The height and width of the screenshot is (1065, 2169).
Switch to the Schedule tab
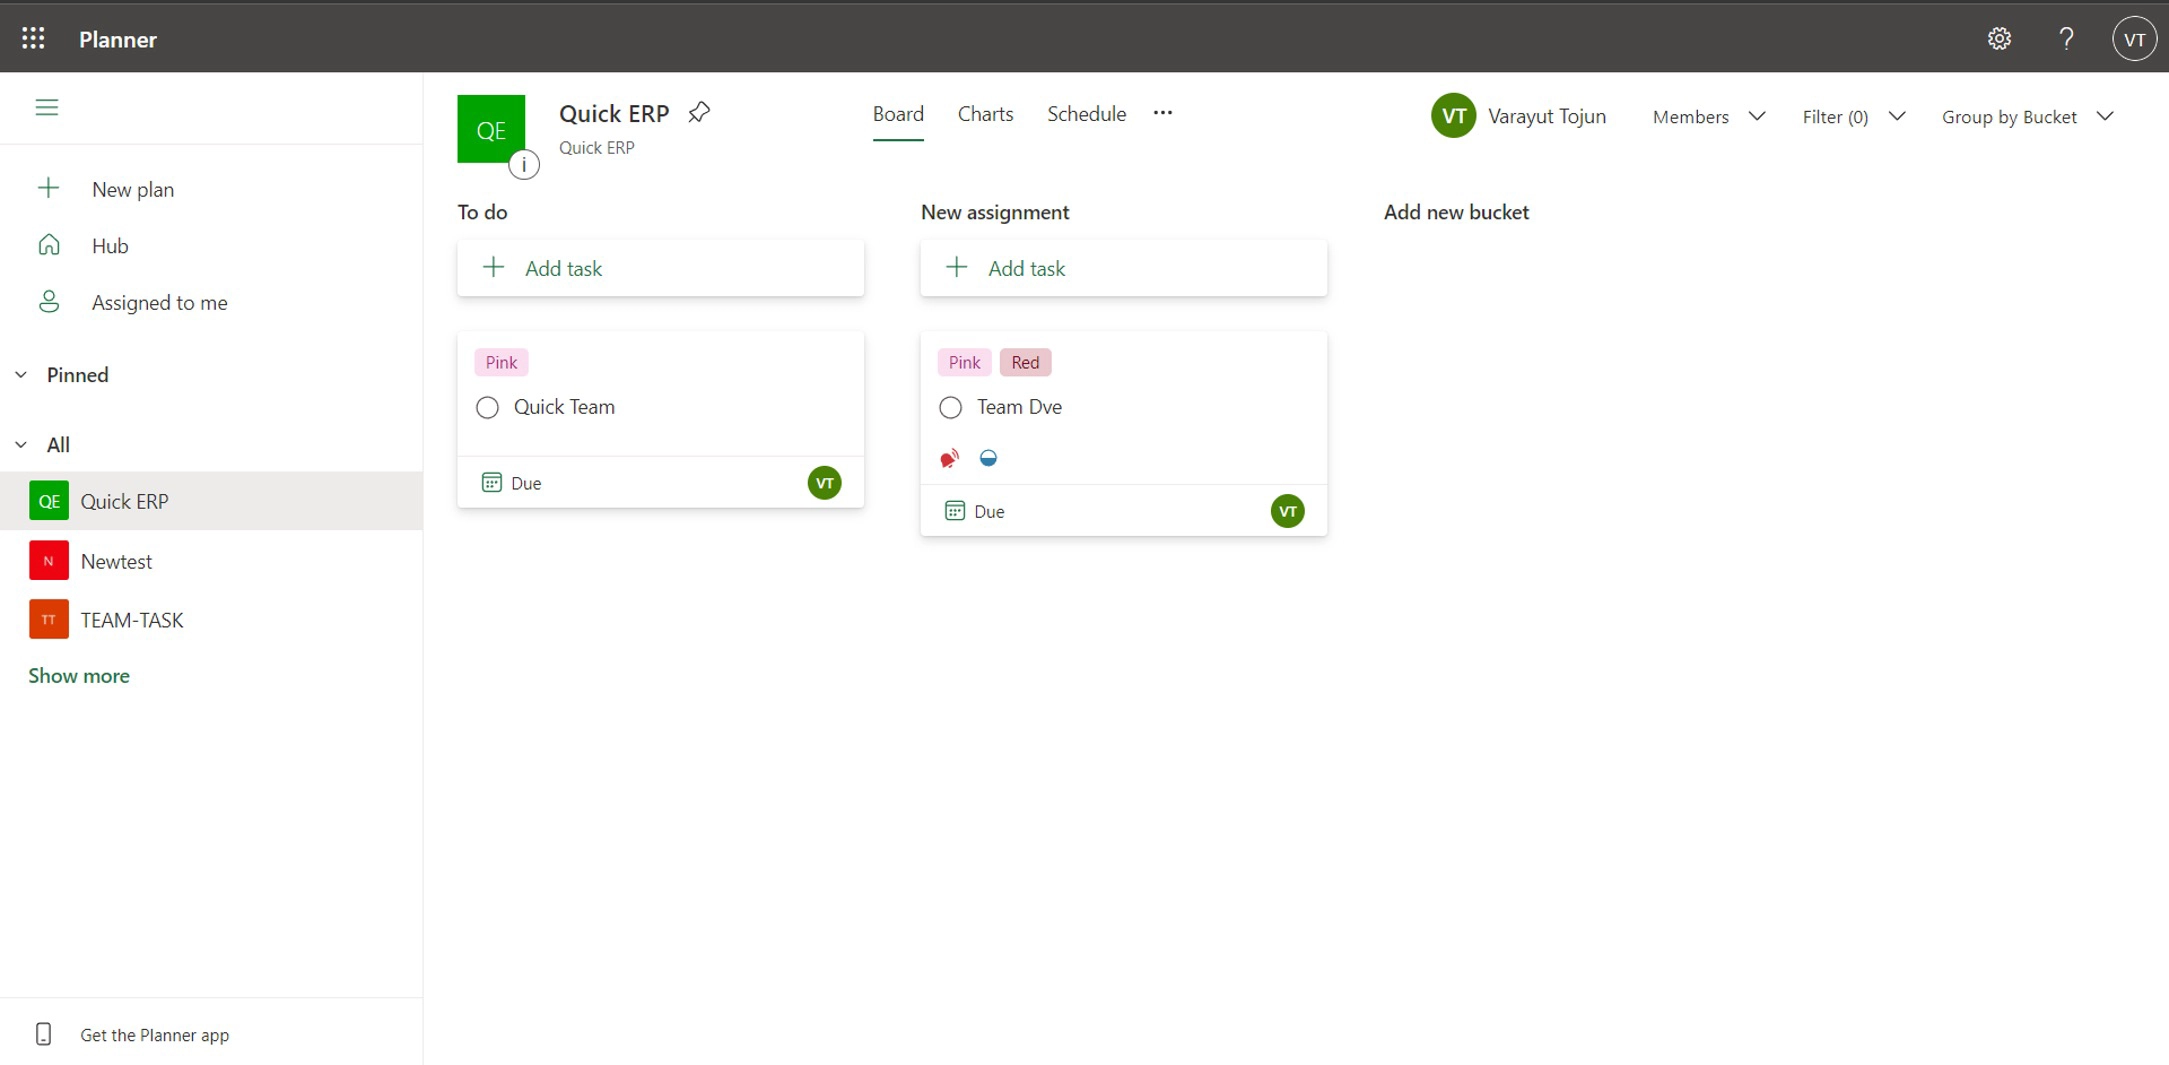[1086, 114]
